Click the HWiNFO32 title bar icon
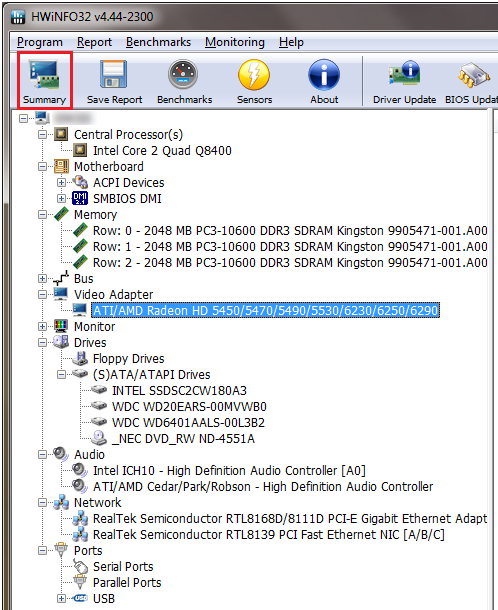Image resolution: width=498 pixels, height=610 pixels. [x=18, y=17]
